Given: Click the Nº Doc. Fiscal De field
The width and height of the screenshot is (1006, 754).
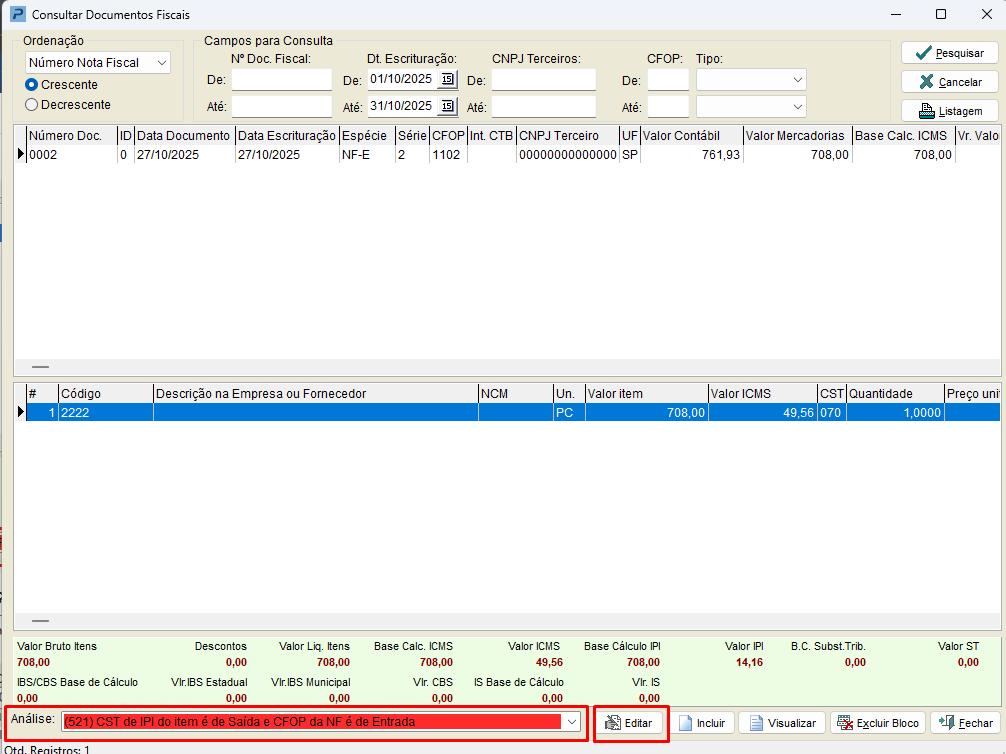Looking at the screenshot, I should coord(281,80).
